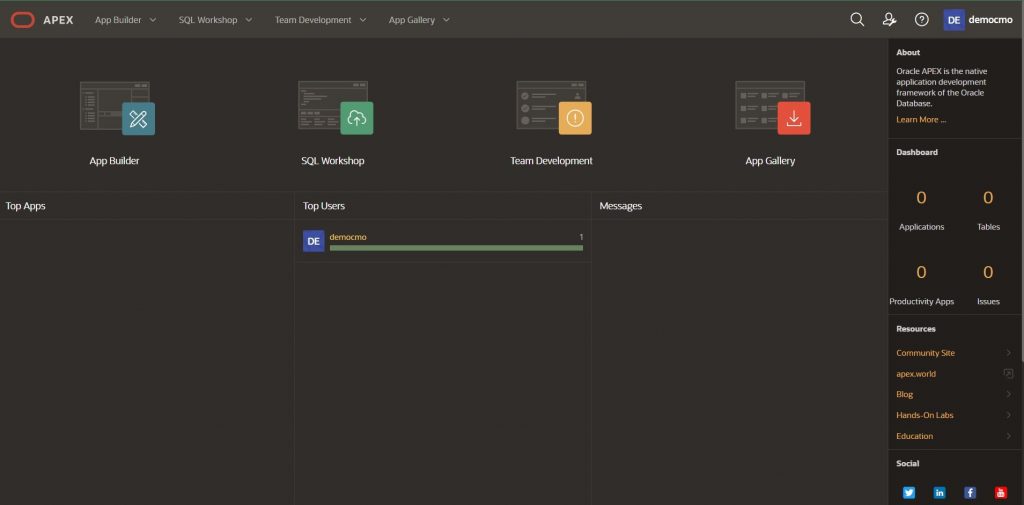Expand the App Gallery menu arrow

[x=446, y=20]
